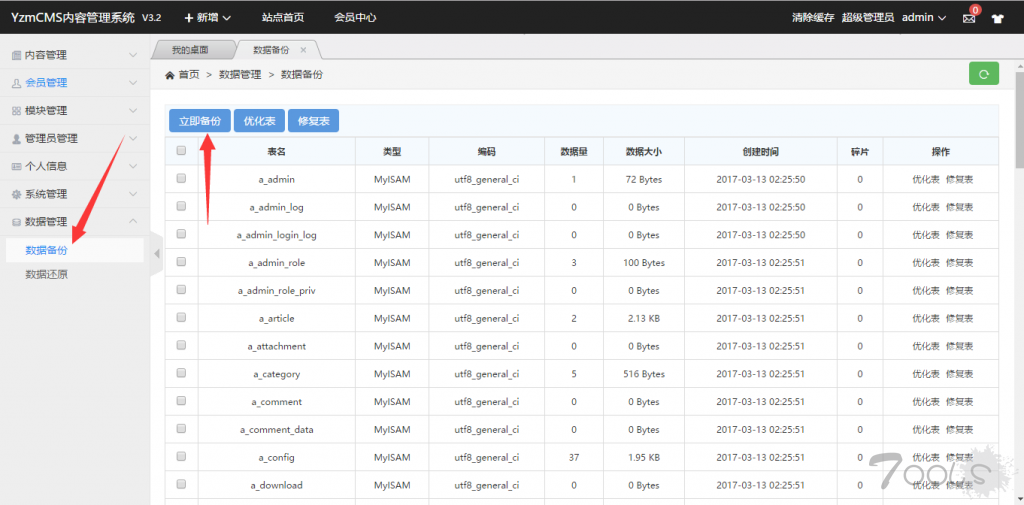Expand the 管理员管理 sidebar chevron

(133, 138)
